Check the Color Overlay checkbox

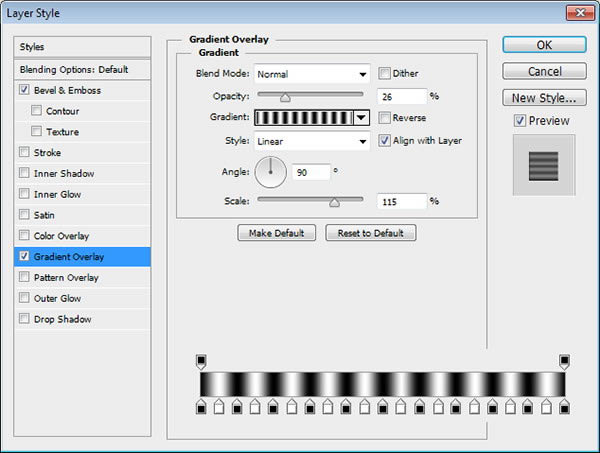click(x=24, y=235)
